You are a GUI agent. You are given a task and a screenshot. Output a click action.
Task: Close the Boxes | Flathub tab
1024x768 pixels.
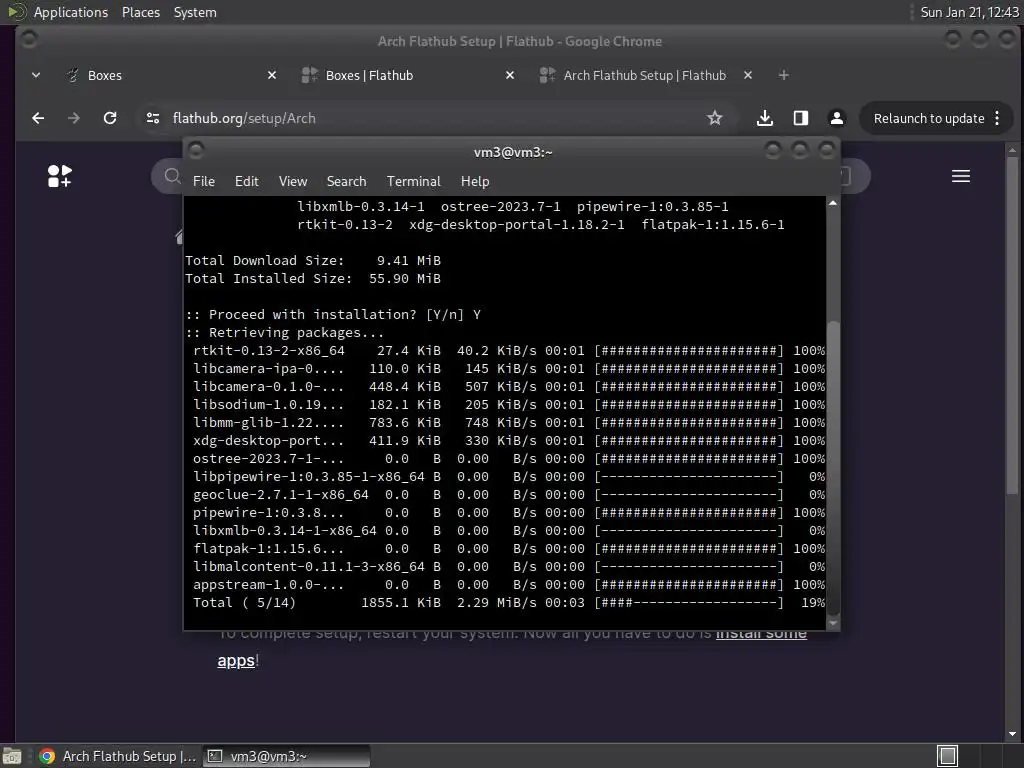coord(510,76)
